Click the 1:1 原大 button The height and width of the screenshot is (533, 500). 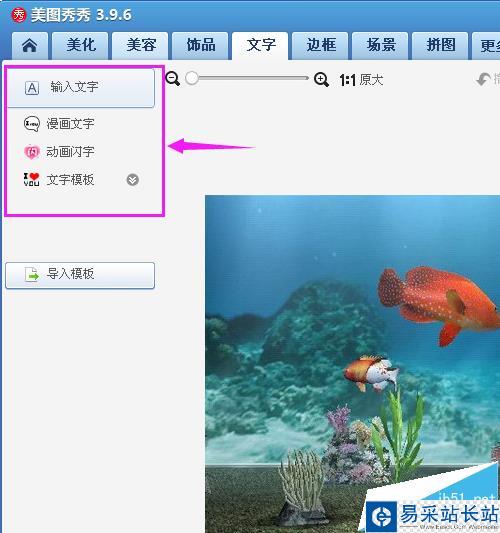(x=361, y=80)
